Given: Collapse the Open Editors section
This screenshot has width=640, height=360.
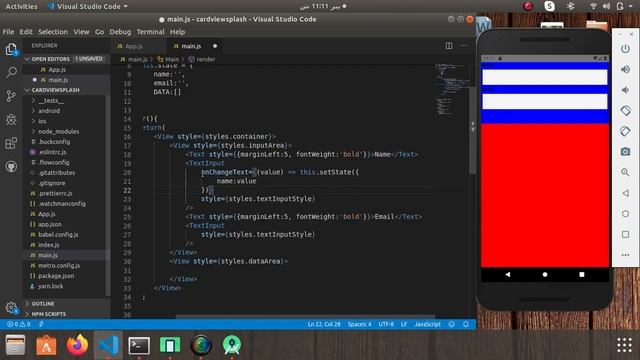Looking at the screenshot, I should tap(67, 59).
